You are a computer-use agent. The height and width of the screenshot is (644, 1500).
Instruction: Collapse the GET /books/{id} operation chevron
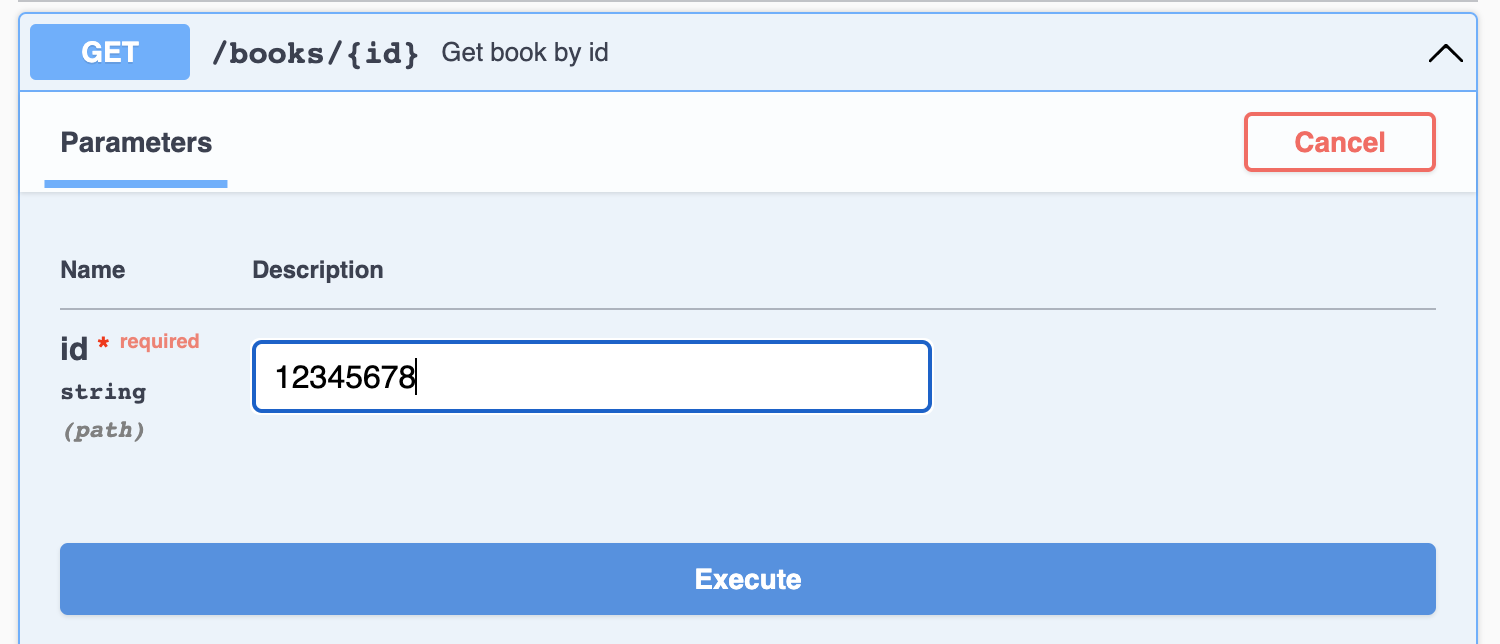point(1445,53)
